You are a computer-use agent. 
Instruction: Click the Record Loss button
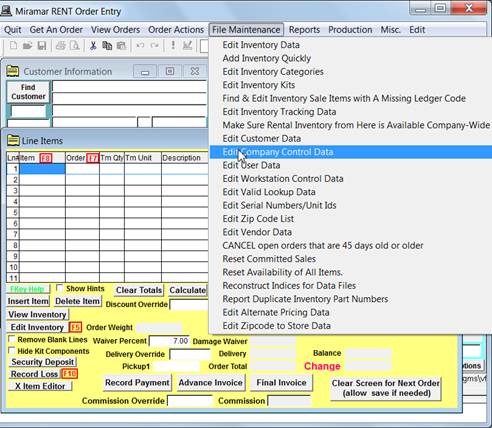click(x=34, y=374)
